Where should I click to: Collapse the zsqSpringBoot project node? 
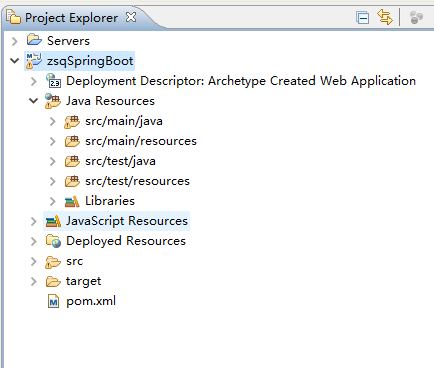pos(14,61)
